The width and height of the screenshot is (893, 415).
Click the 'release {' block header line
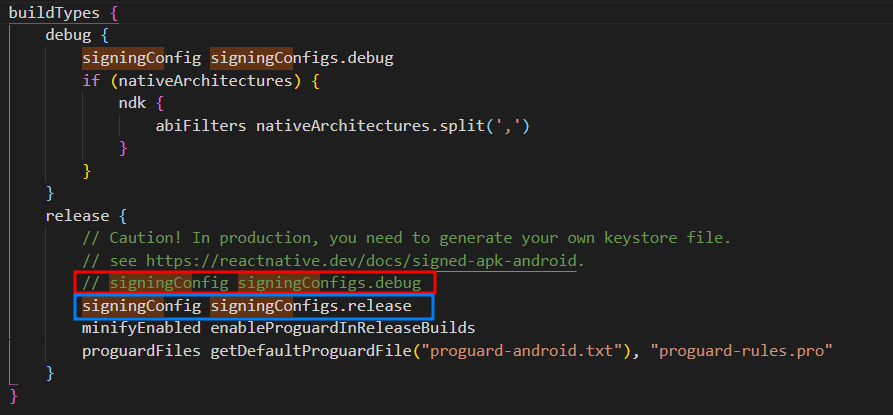click(x=85, y=216)
